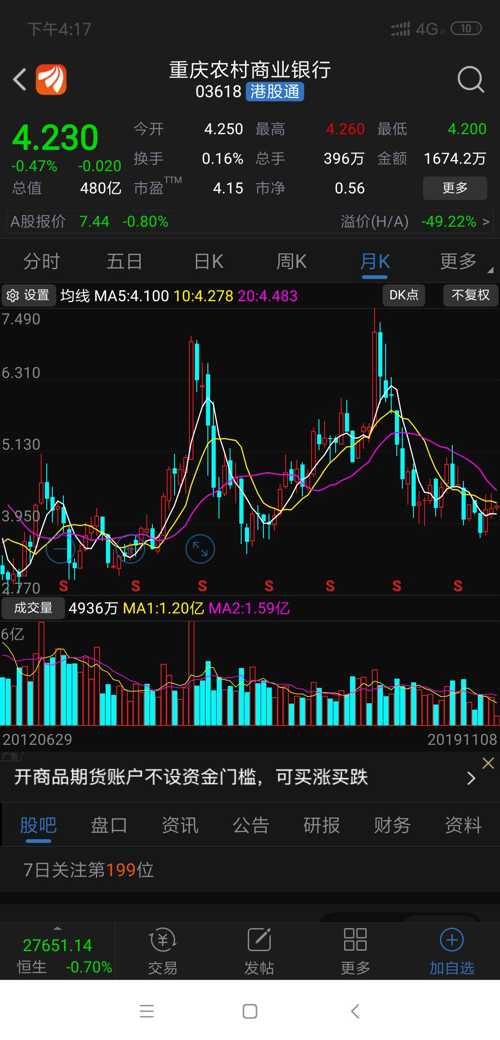Viewport: 500px width, 1040px height.
Task: Open the orange Eastmoney app logo
Action: pos(51,80)
